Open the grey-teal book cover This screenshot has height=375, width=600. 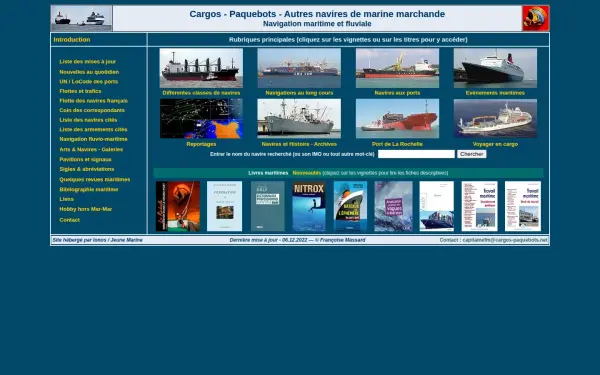click(268, 206)
